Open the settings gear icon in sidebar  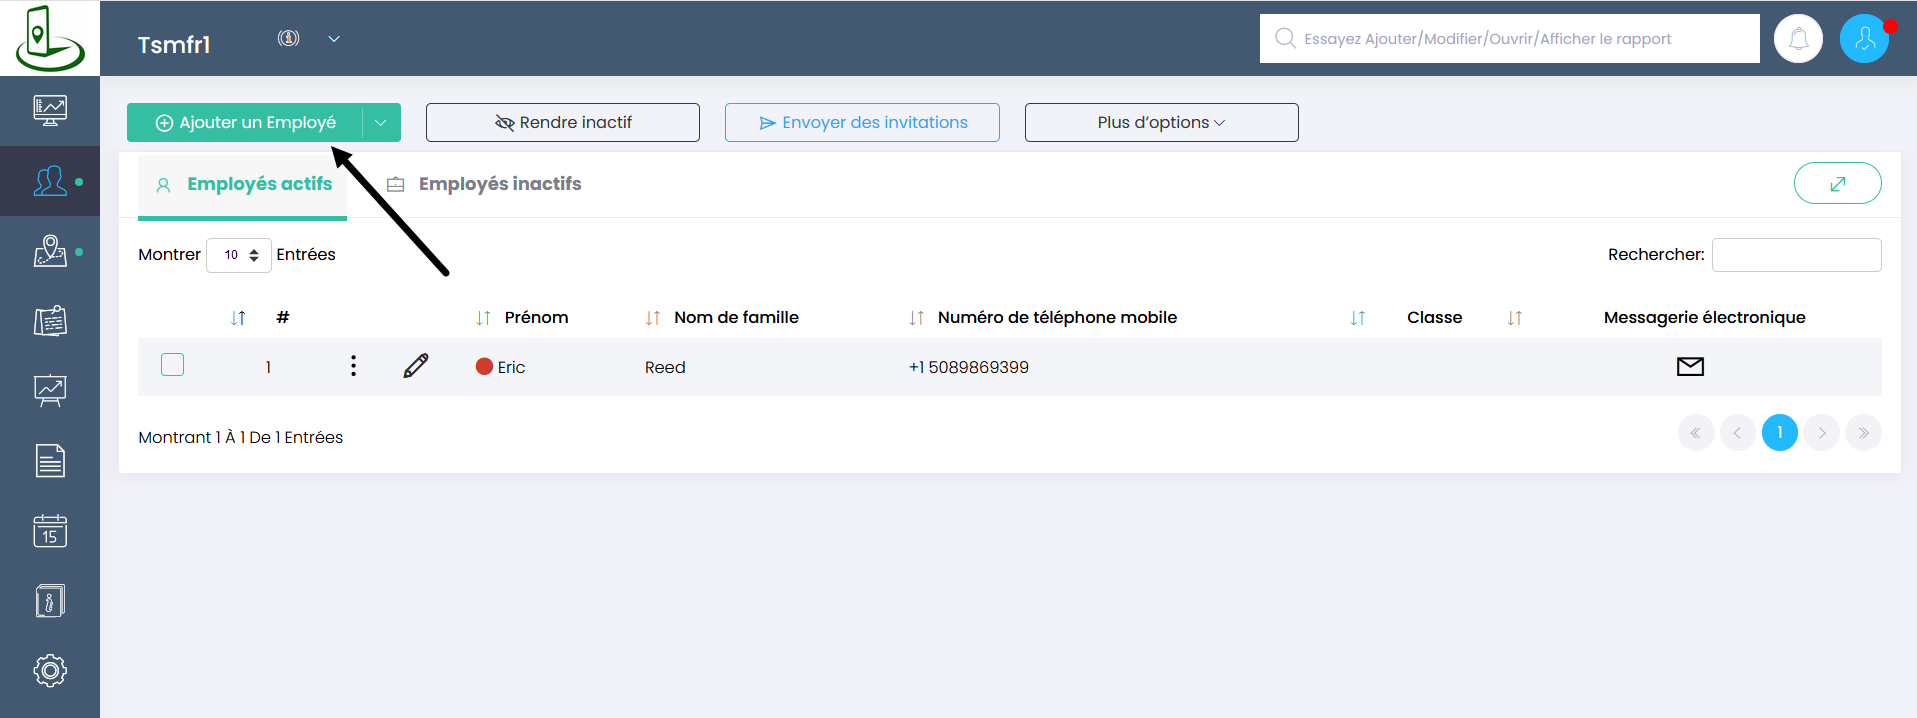tap(50, 670)
